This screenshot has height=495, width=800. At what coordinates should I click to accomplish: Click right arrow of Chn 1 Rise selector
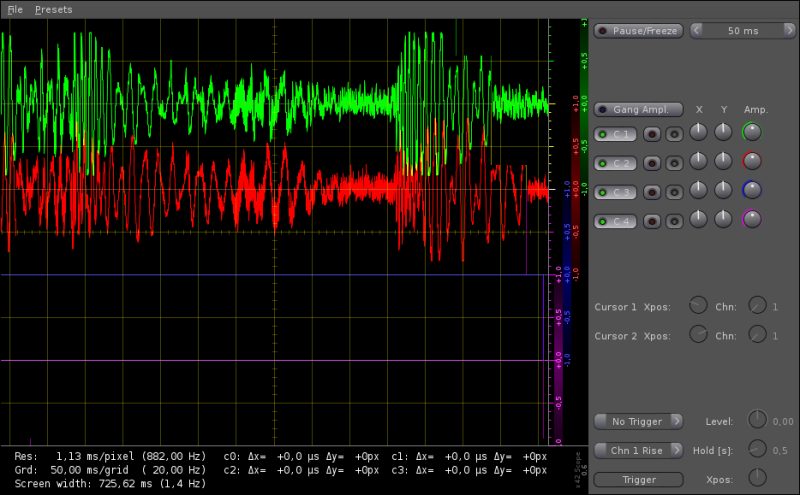676,450
